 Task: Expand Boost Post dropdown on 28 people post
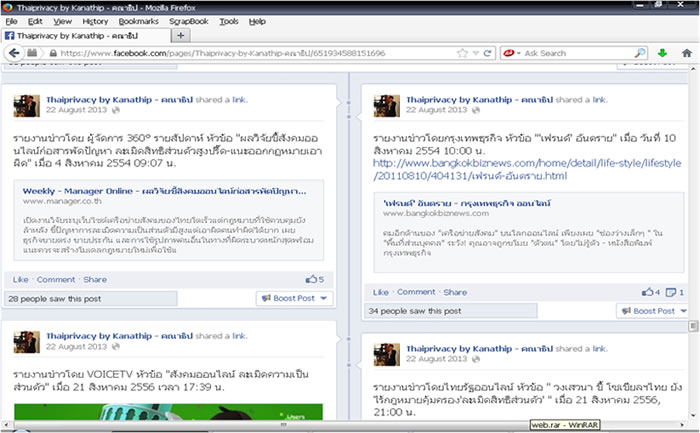324,298
